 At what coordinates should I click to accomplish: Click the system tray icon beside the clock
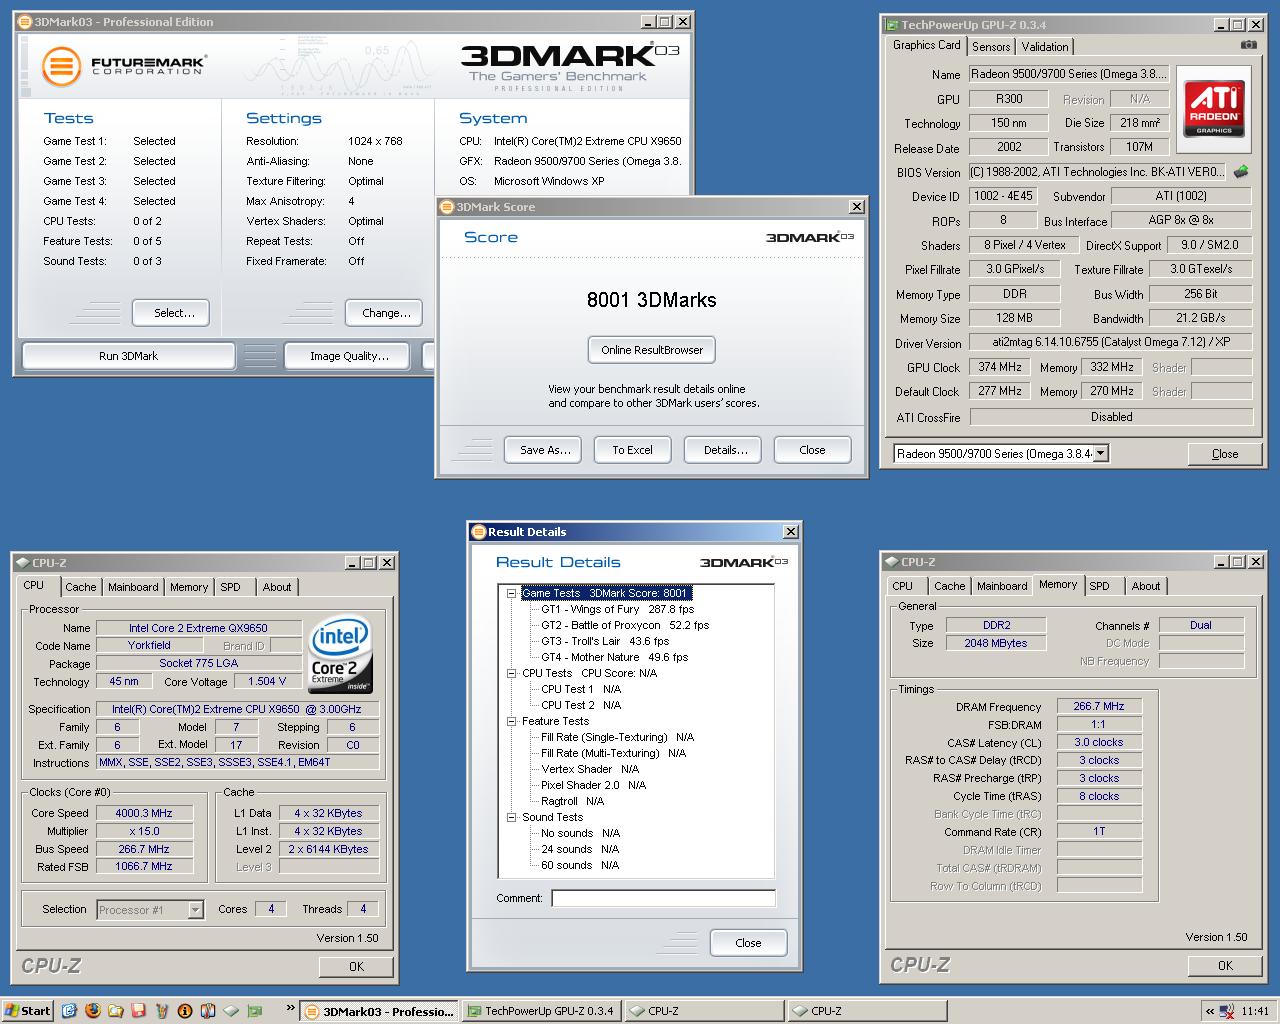pyautogui.click(x=1228, y=1011)
